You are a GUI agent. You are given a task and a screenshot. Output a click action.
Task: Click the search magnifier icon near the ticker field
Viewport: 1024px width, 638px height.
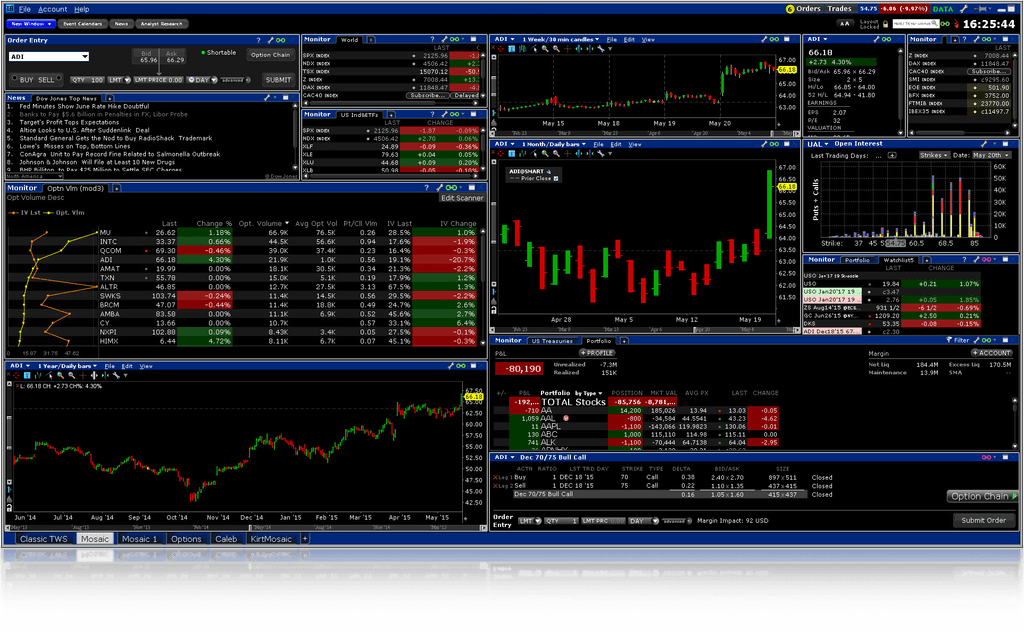click(x=934, y=24)
